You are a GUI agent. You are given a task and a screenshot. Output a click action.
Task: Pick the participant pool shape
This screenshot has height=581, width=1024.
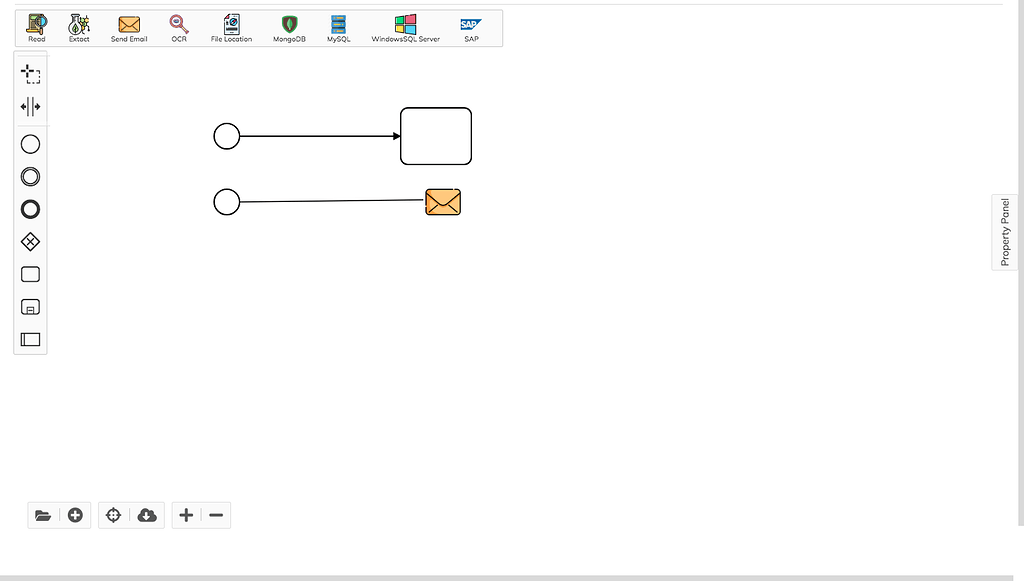(30, 339)
